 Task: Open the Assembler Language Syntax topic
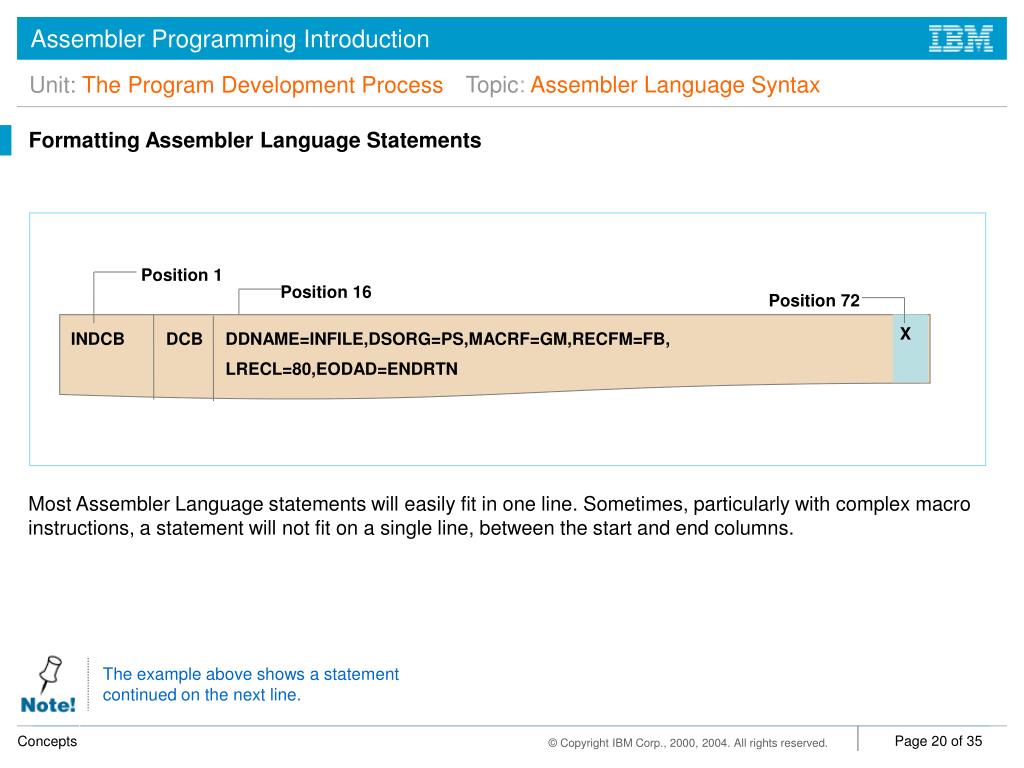pyautogui.click(x=675, y=85)
